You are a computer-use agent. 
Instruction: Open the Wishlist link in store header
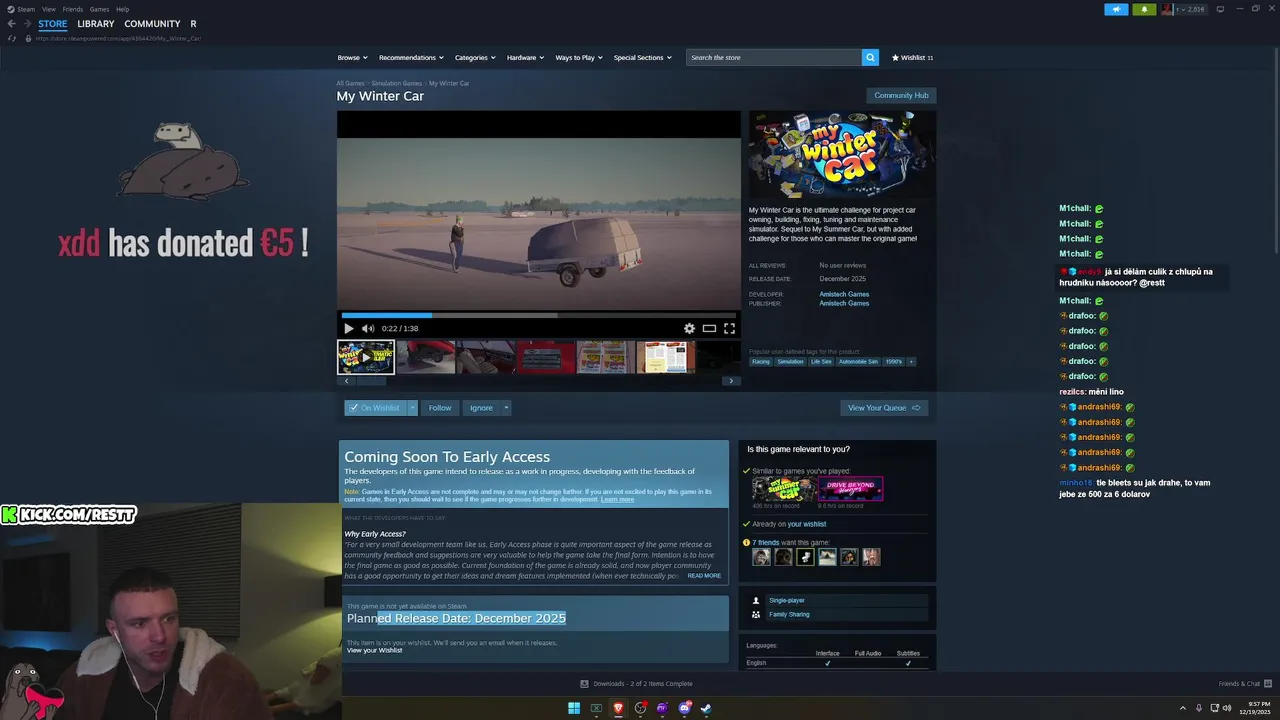coord(912,57)
